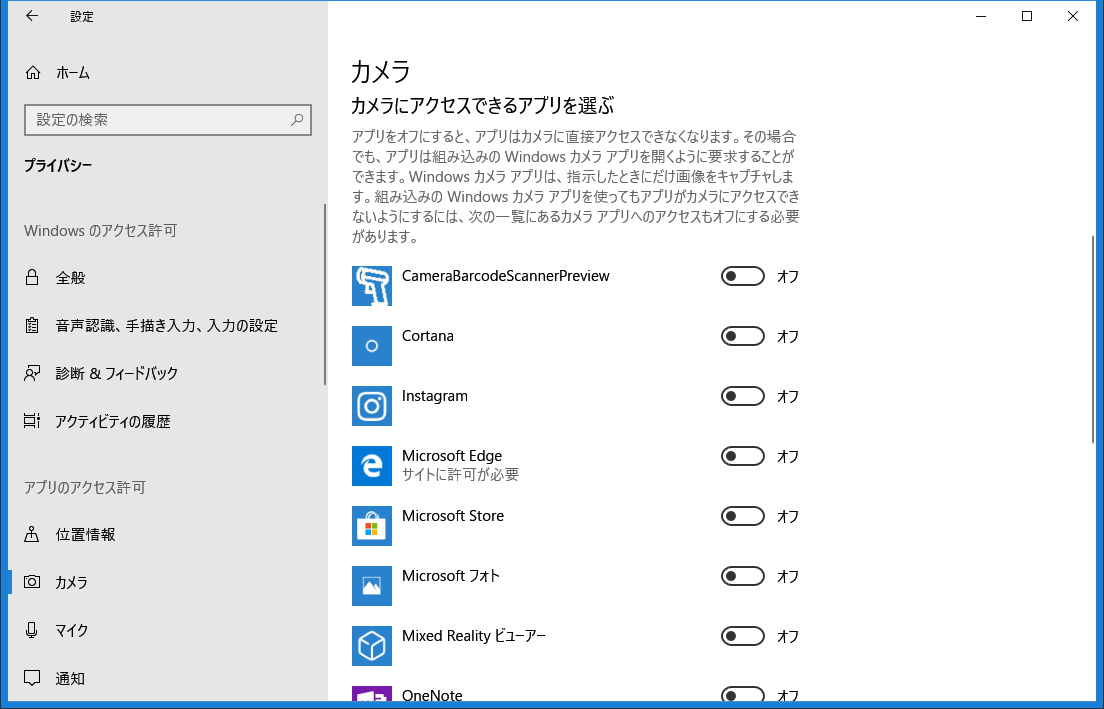
Task: Minimize the settings window
Action: pyautogui.click(x=981, y=16)
